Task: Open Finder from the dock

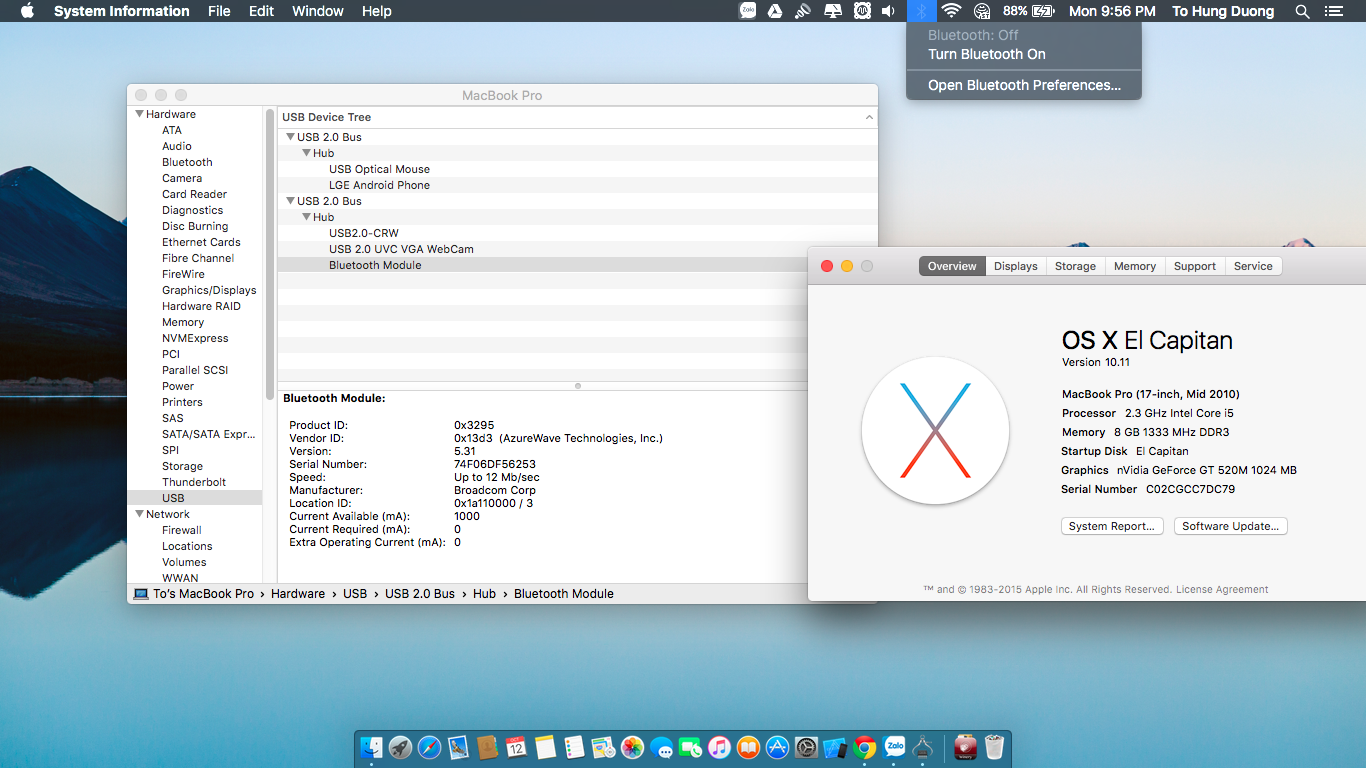Action: pyautogui.click(x=372, y=747)
